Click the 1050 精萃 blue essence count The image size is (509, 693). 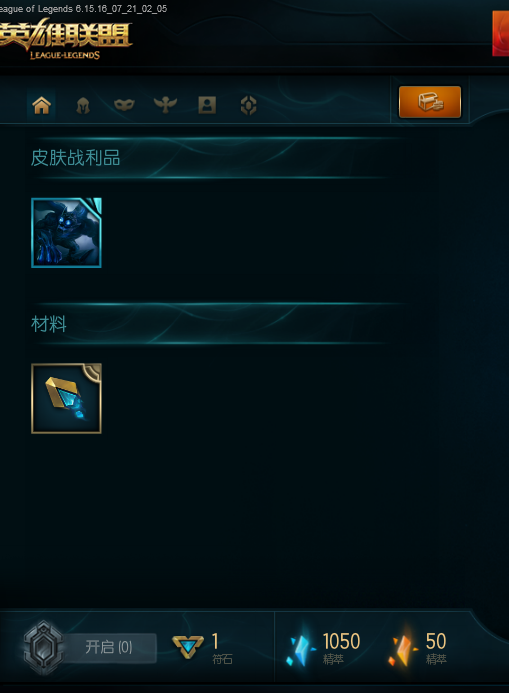pyautogui.click(x=341, y=648)
